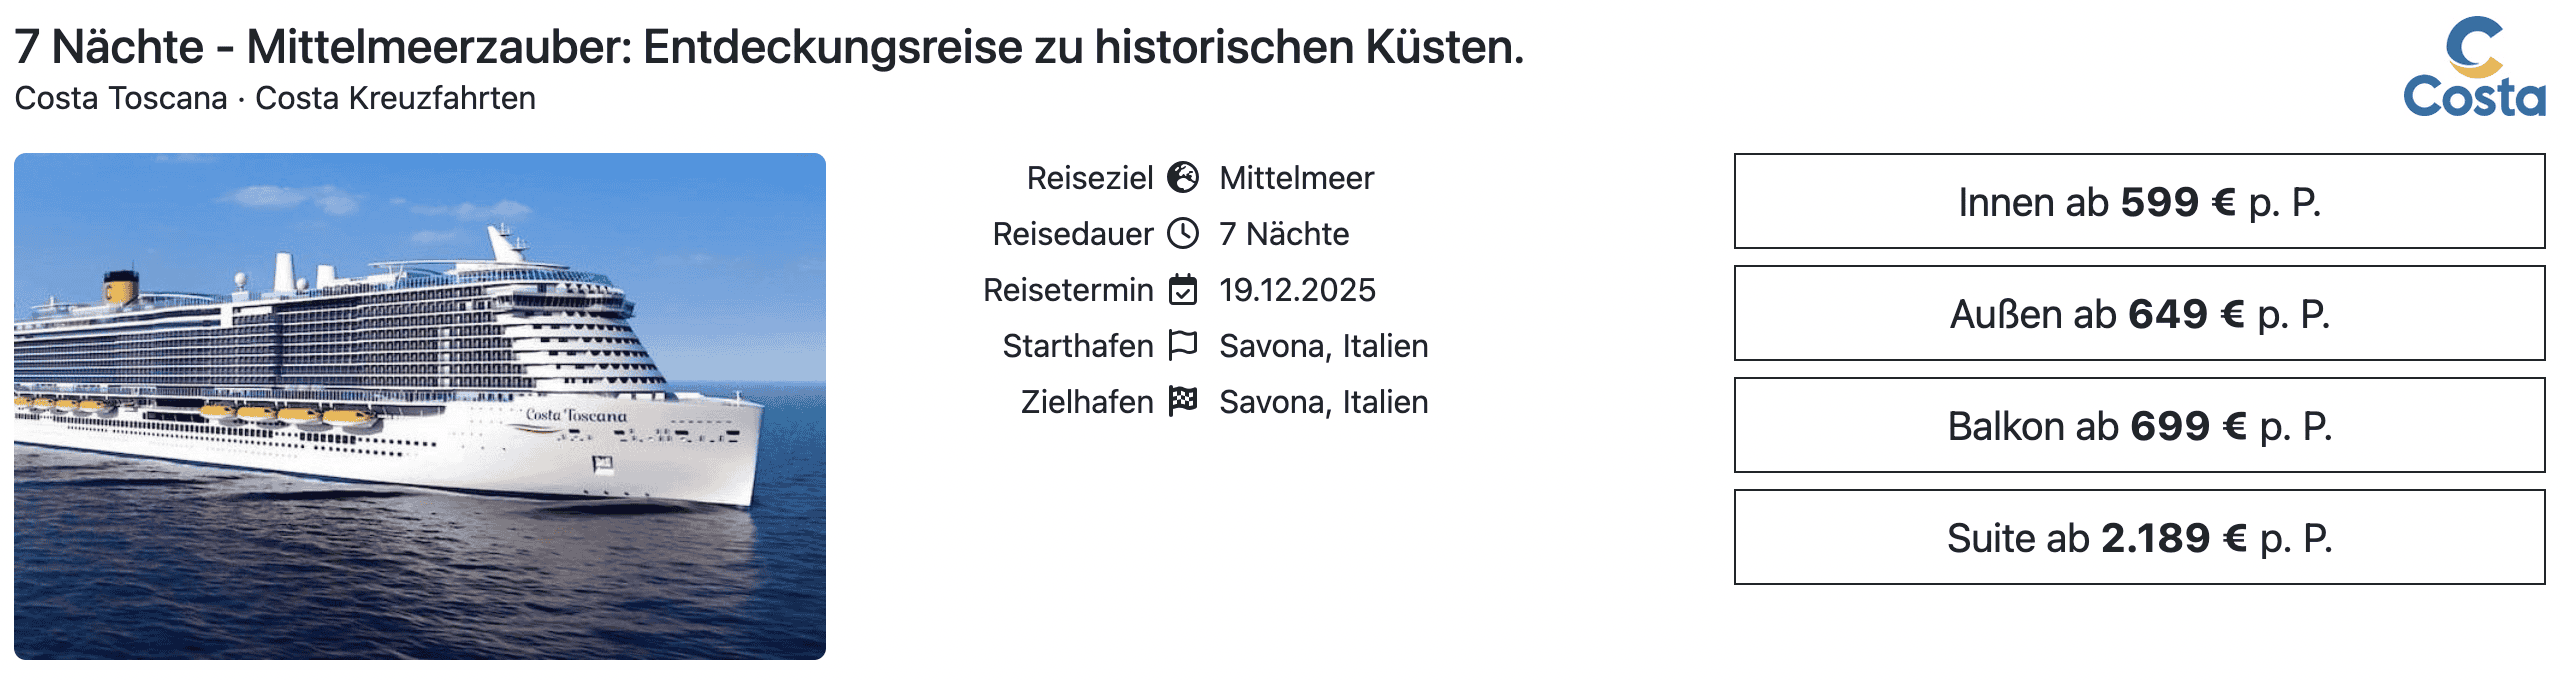Image resolution: width=2562 pixels, height=680 pixels.
Task: Open the Mittelmeerzauber cruise title
Action: 769,47
